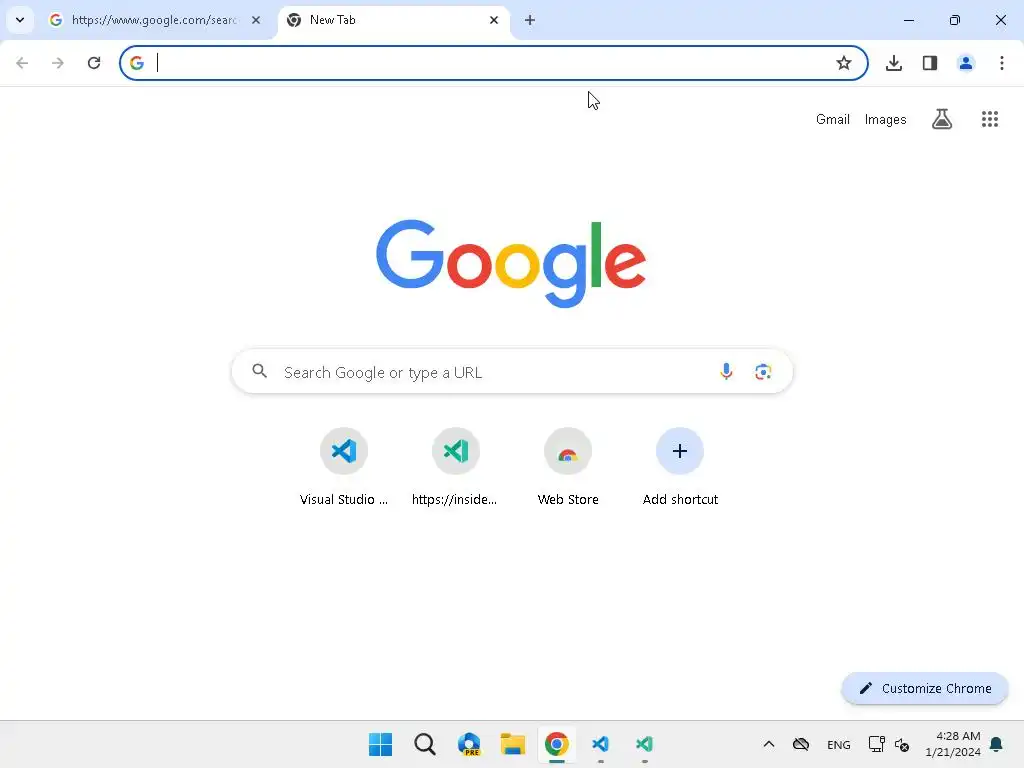Open the clock showing 4:28 AM

tap(953, 744)
